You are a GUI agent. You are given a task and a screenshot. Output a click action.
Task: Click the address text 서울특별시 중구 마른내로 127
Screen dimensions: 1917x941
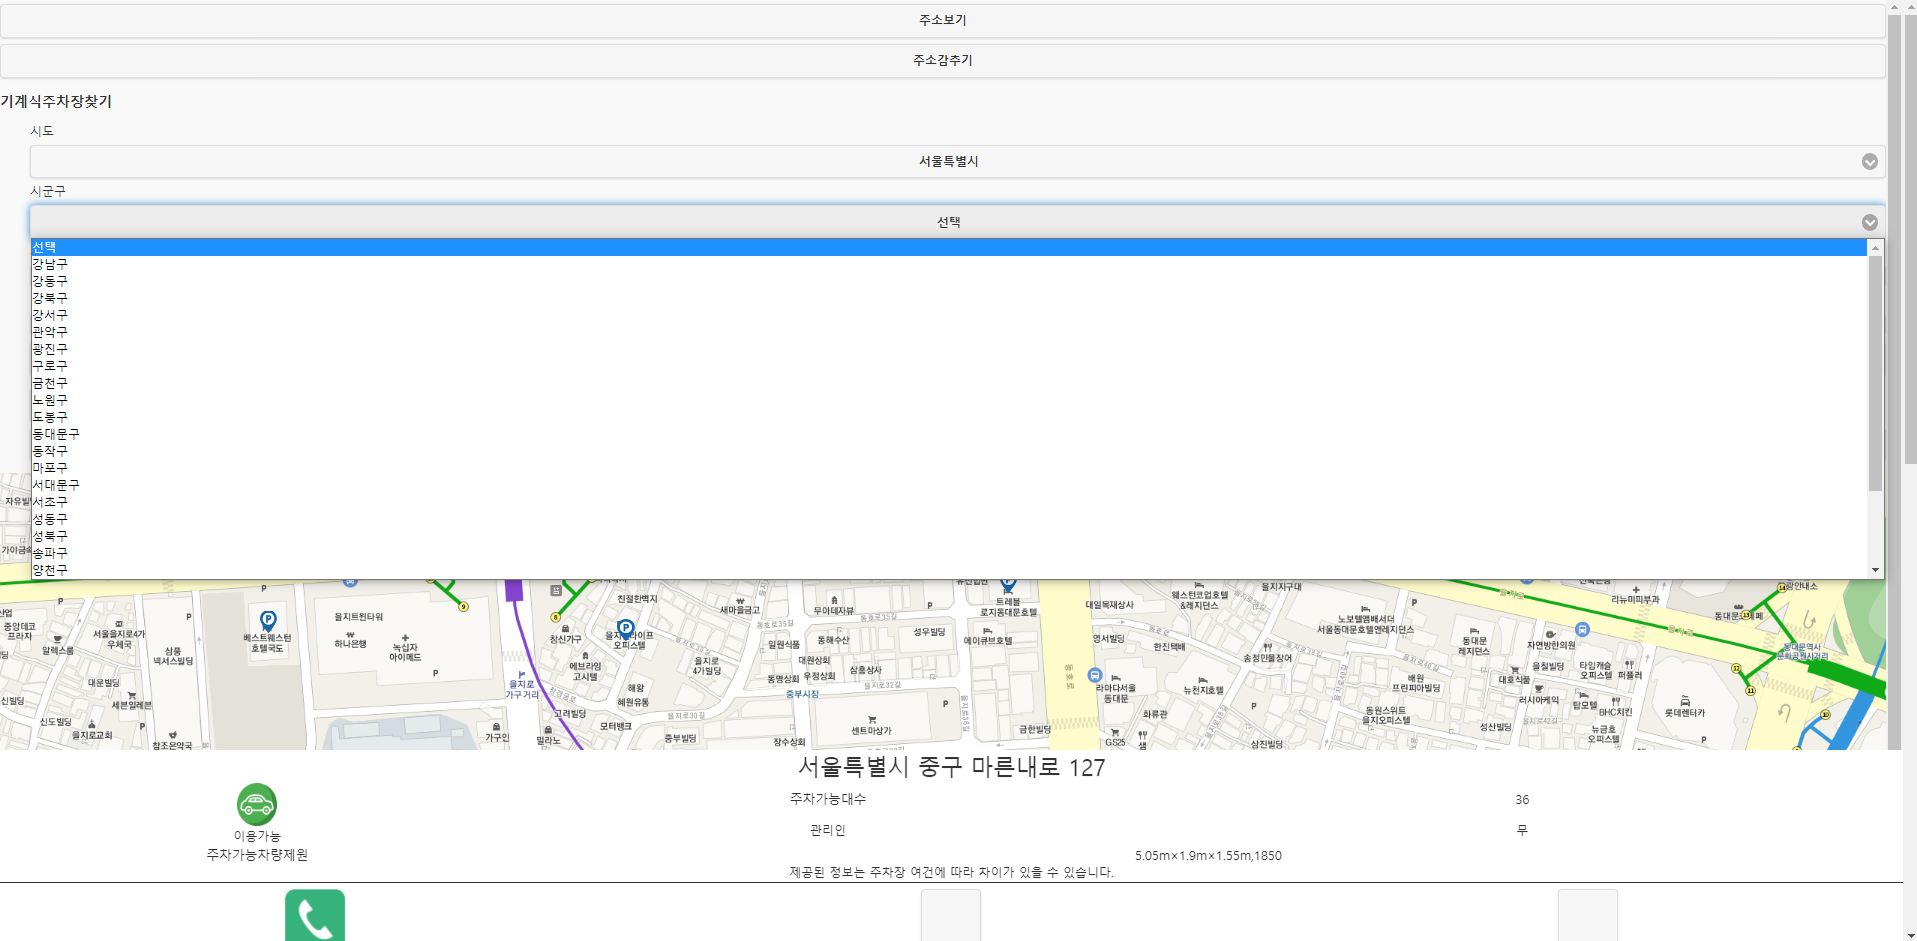951,768
